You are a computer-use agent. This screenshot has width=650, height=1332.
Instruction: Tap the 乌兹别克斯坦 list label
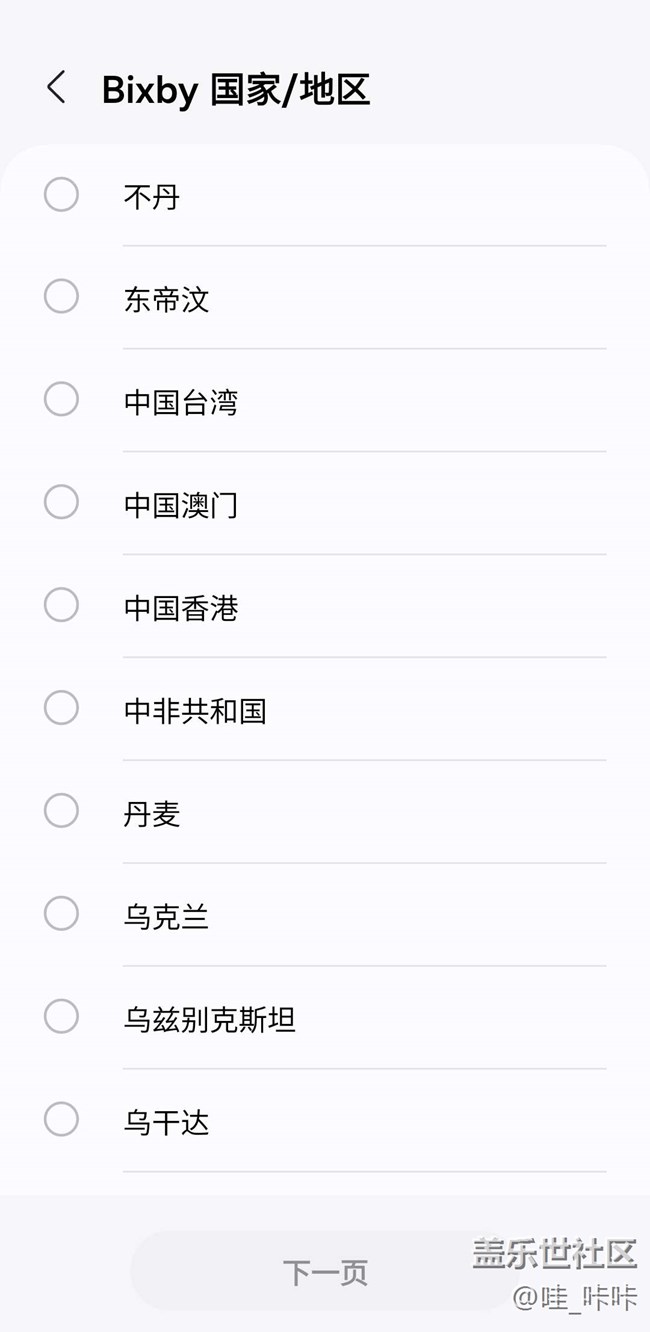[x=209, y=1020]
